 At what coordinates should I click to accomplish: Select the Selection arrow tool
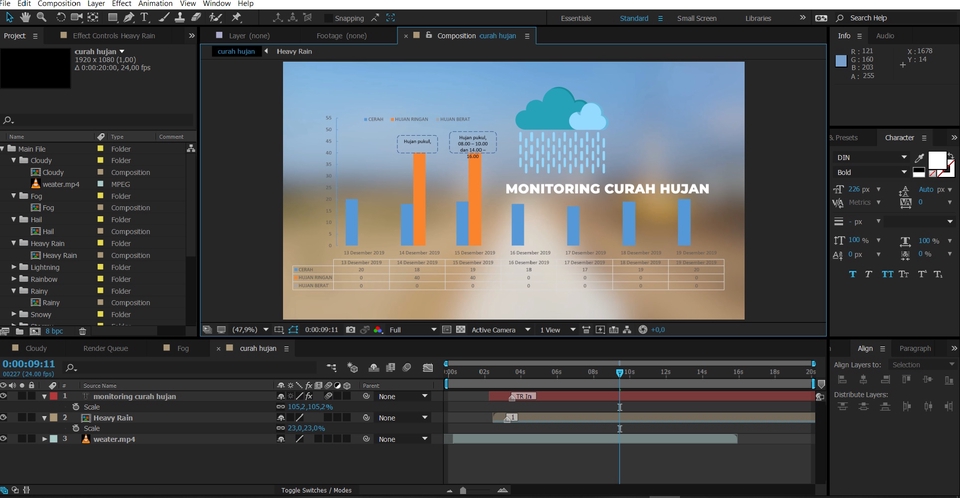10,17
